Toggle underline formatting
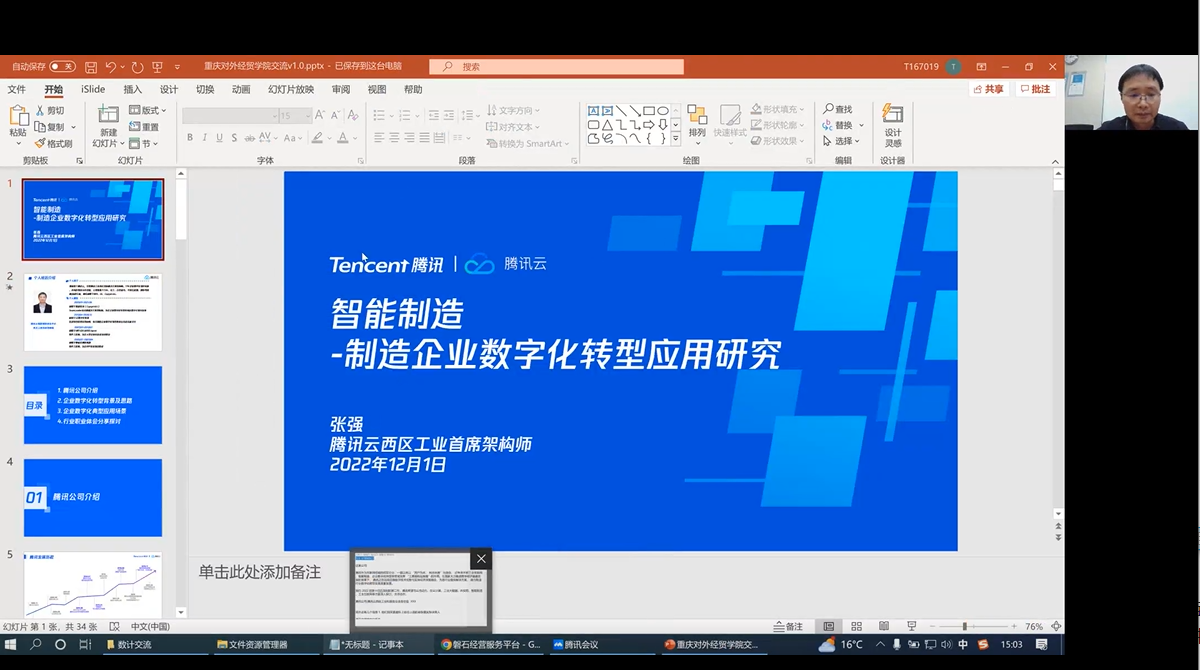1200x670 pixels. click(219, 138)
